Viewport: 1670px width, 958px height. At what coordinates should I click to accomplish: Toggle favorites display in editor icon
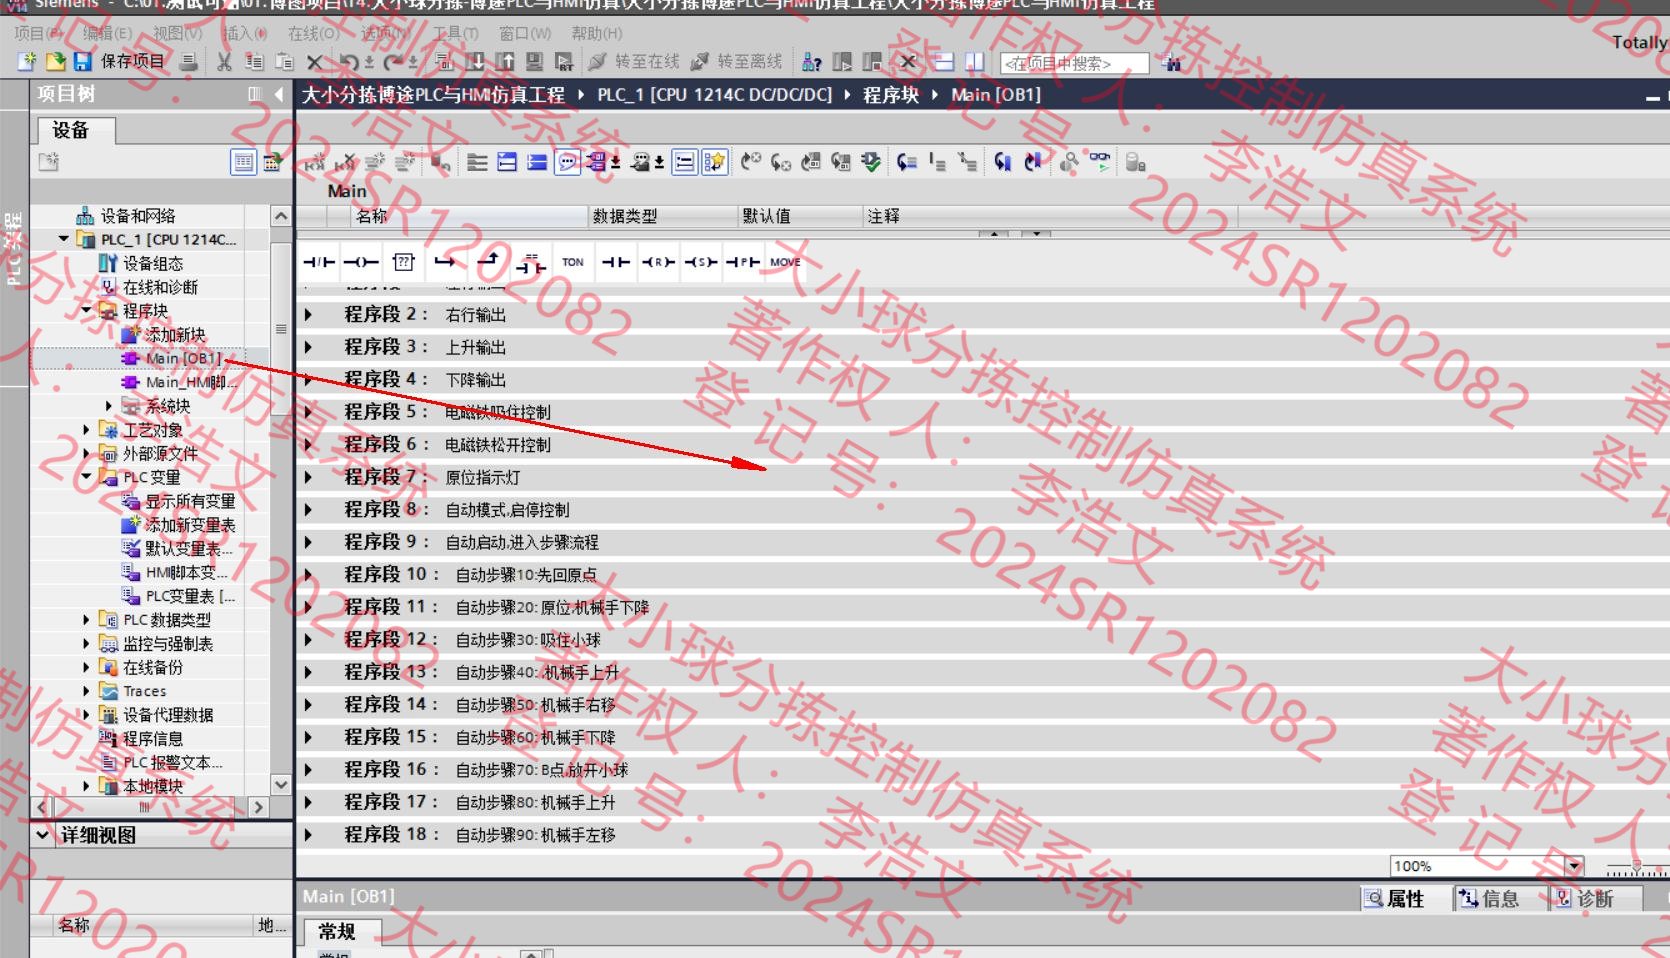click(x=714, y=162)
